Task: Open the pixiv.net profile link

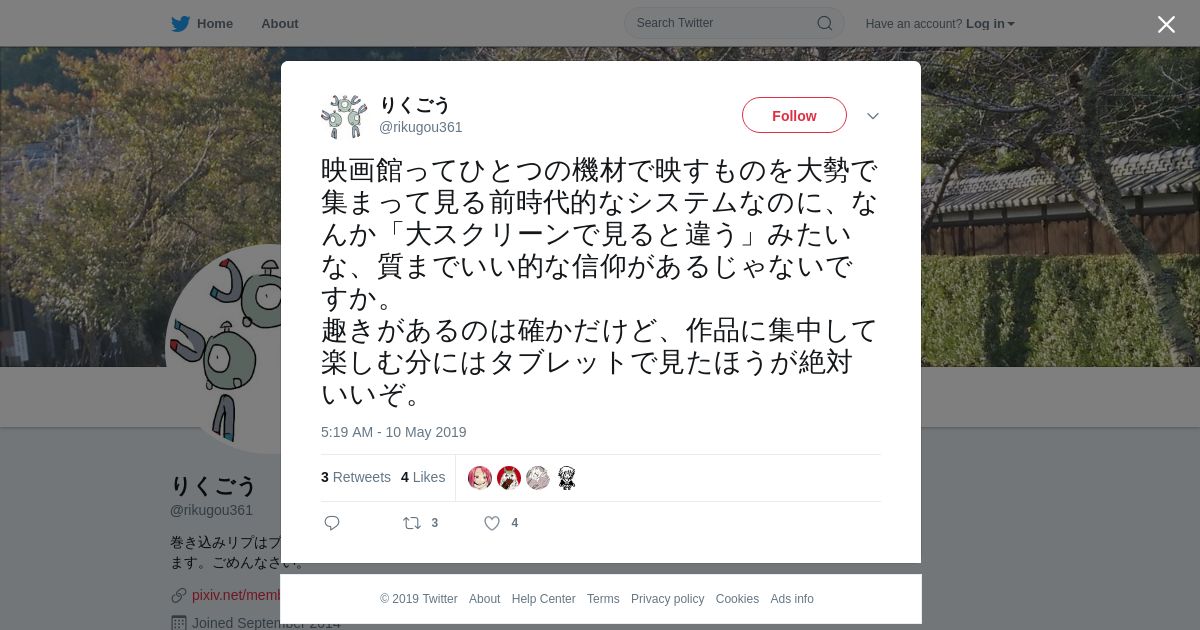Action: point(237,595)
